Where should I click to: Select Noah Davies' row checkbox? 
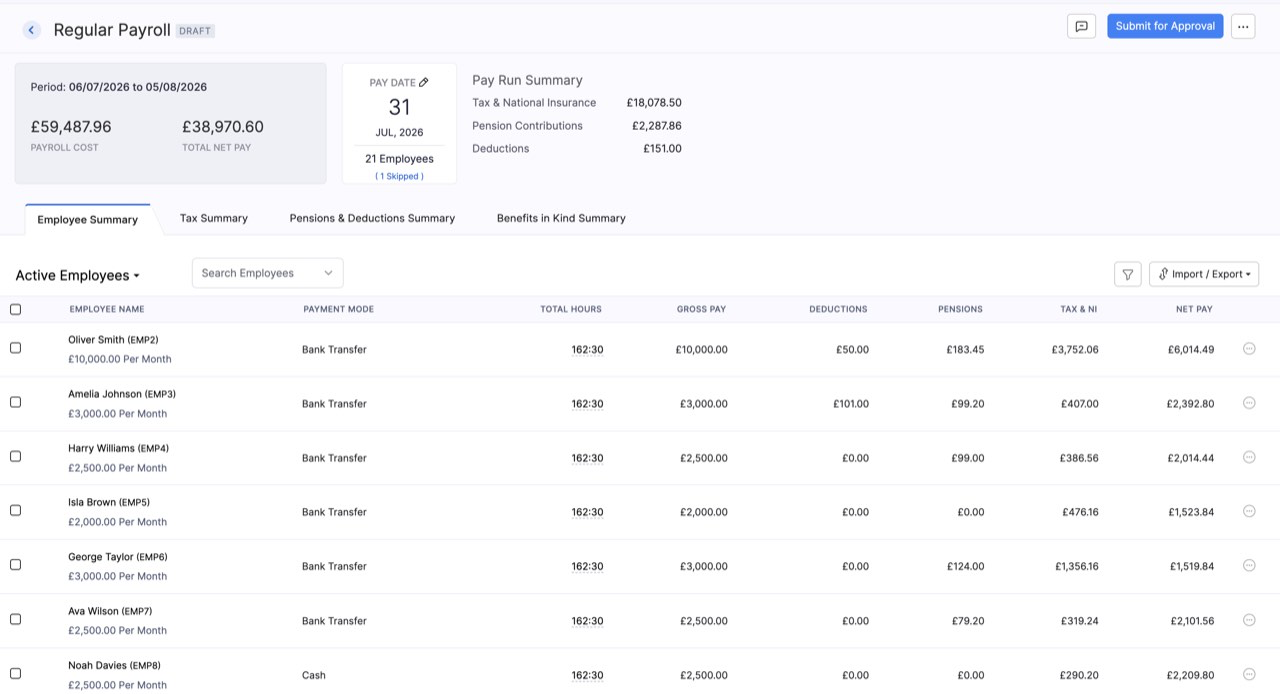point(15,673)
